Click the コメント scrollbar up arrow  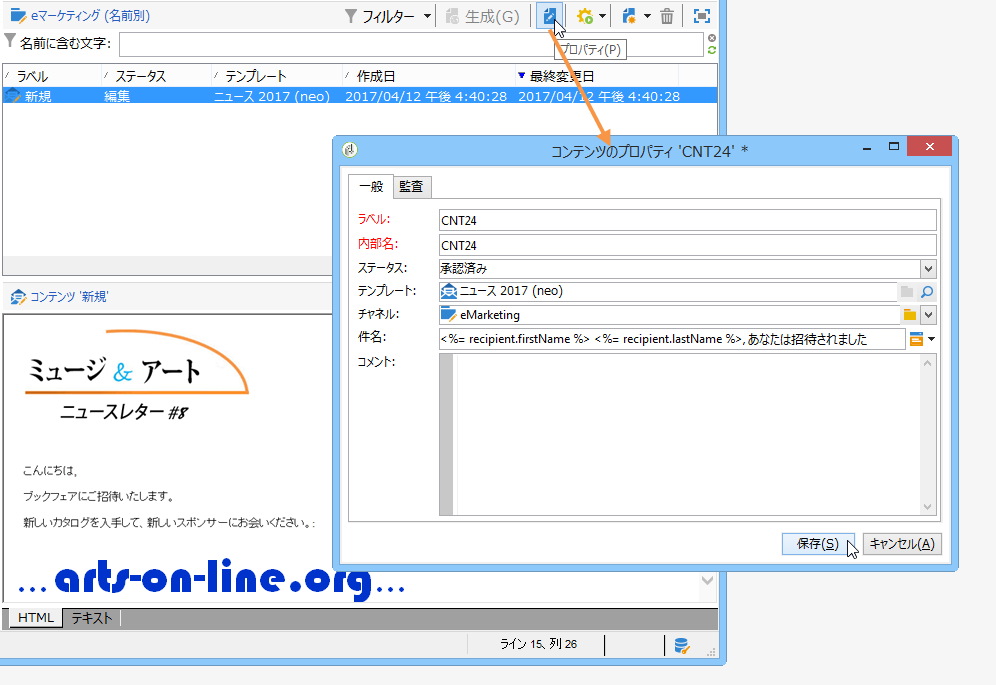[x=927, y=363]
